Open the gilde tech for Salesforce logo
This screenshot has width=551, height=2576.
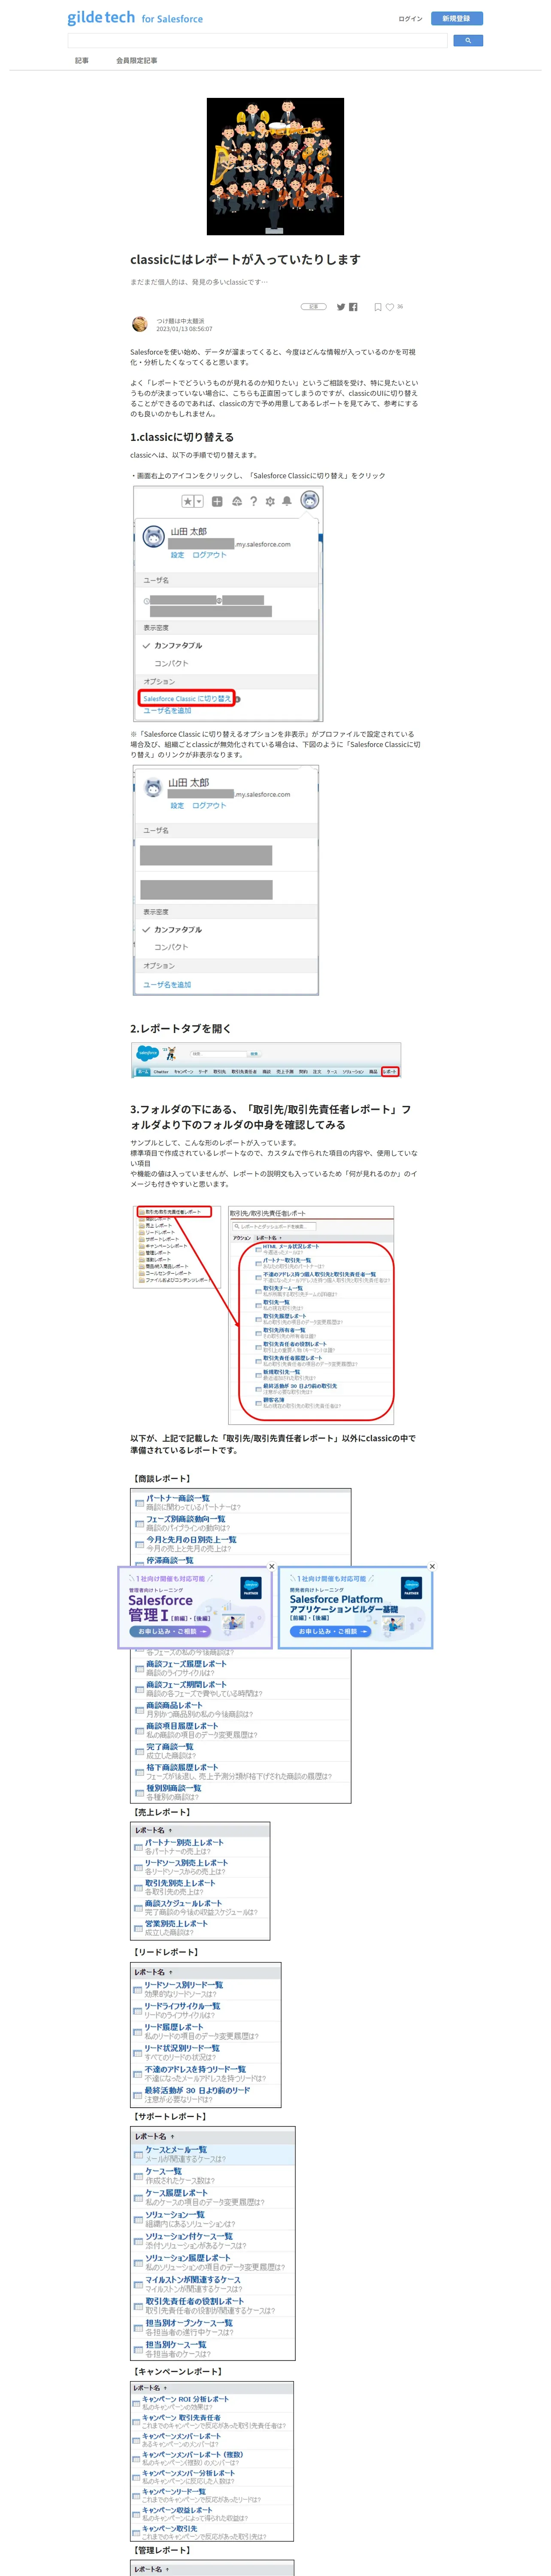pos(135,18)
